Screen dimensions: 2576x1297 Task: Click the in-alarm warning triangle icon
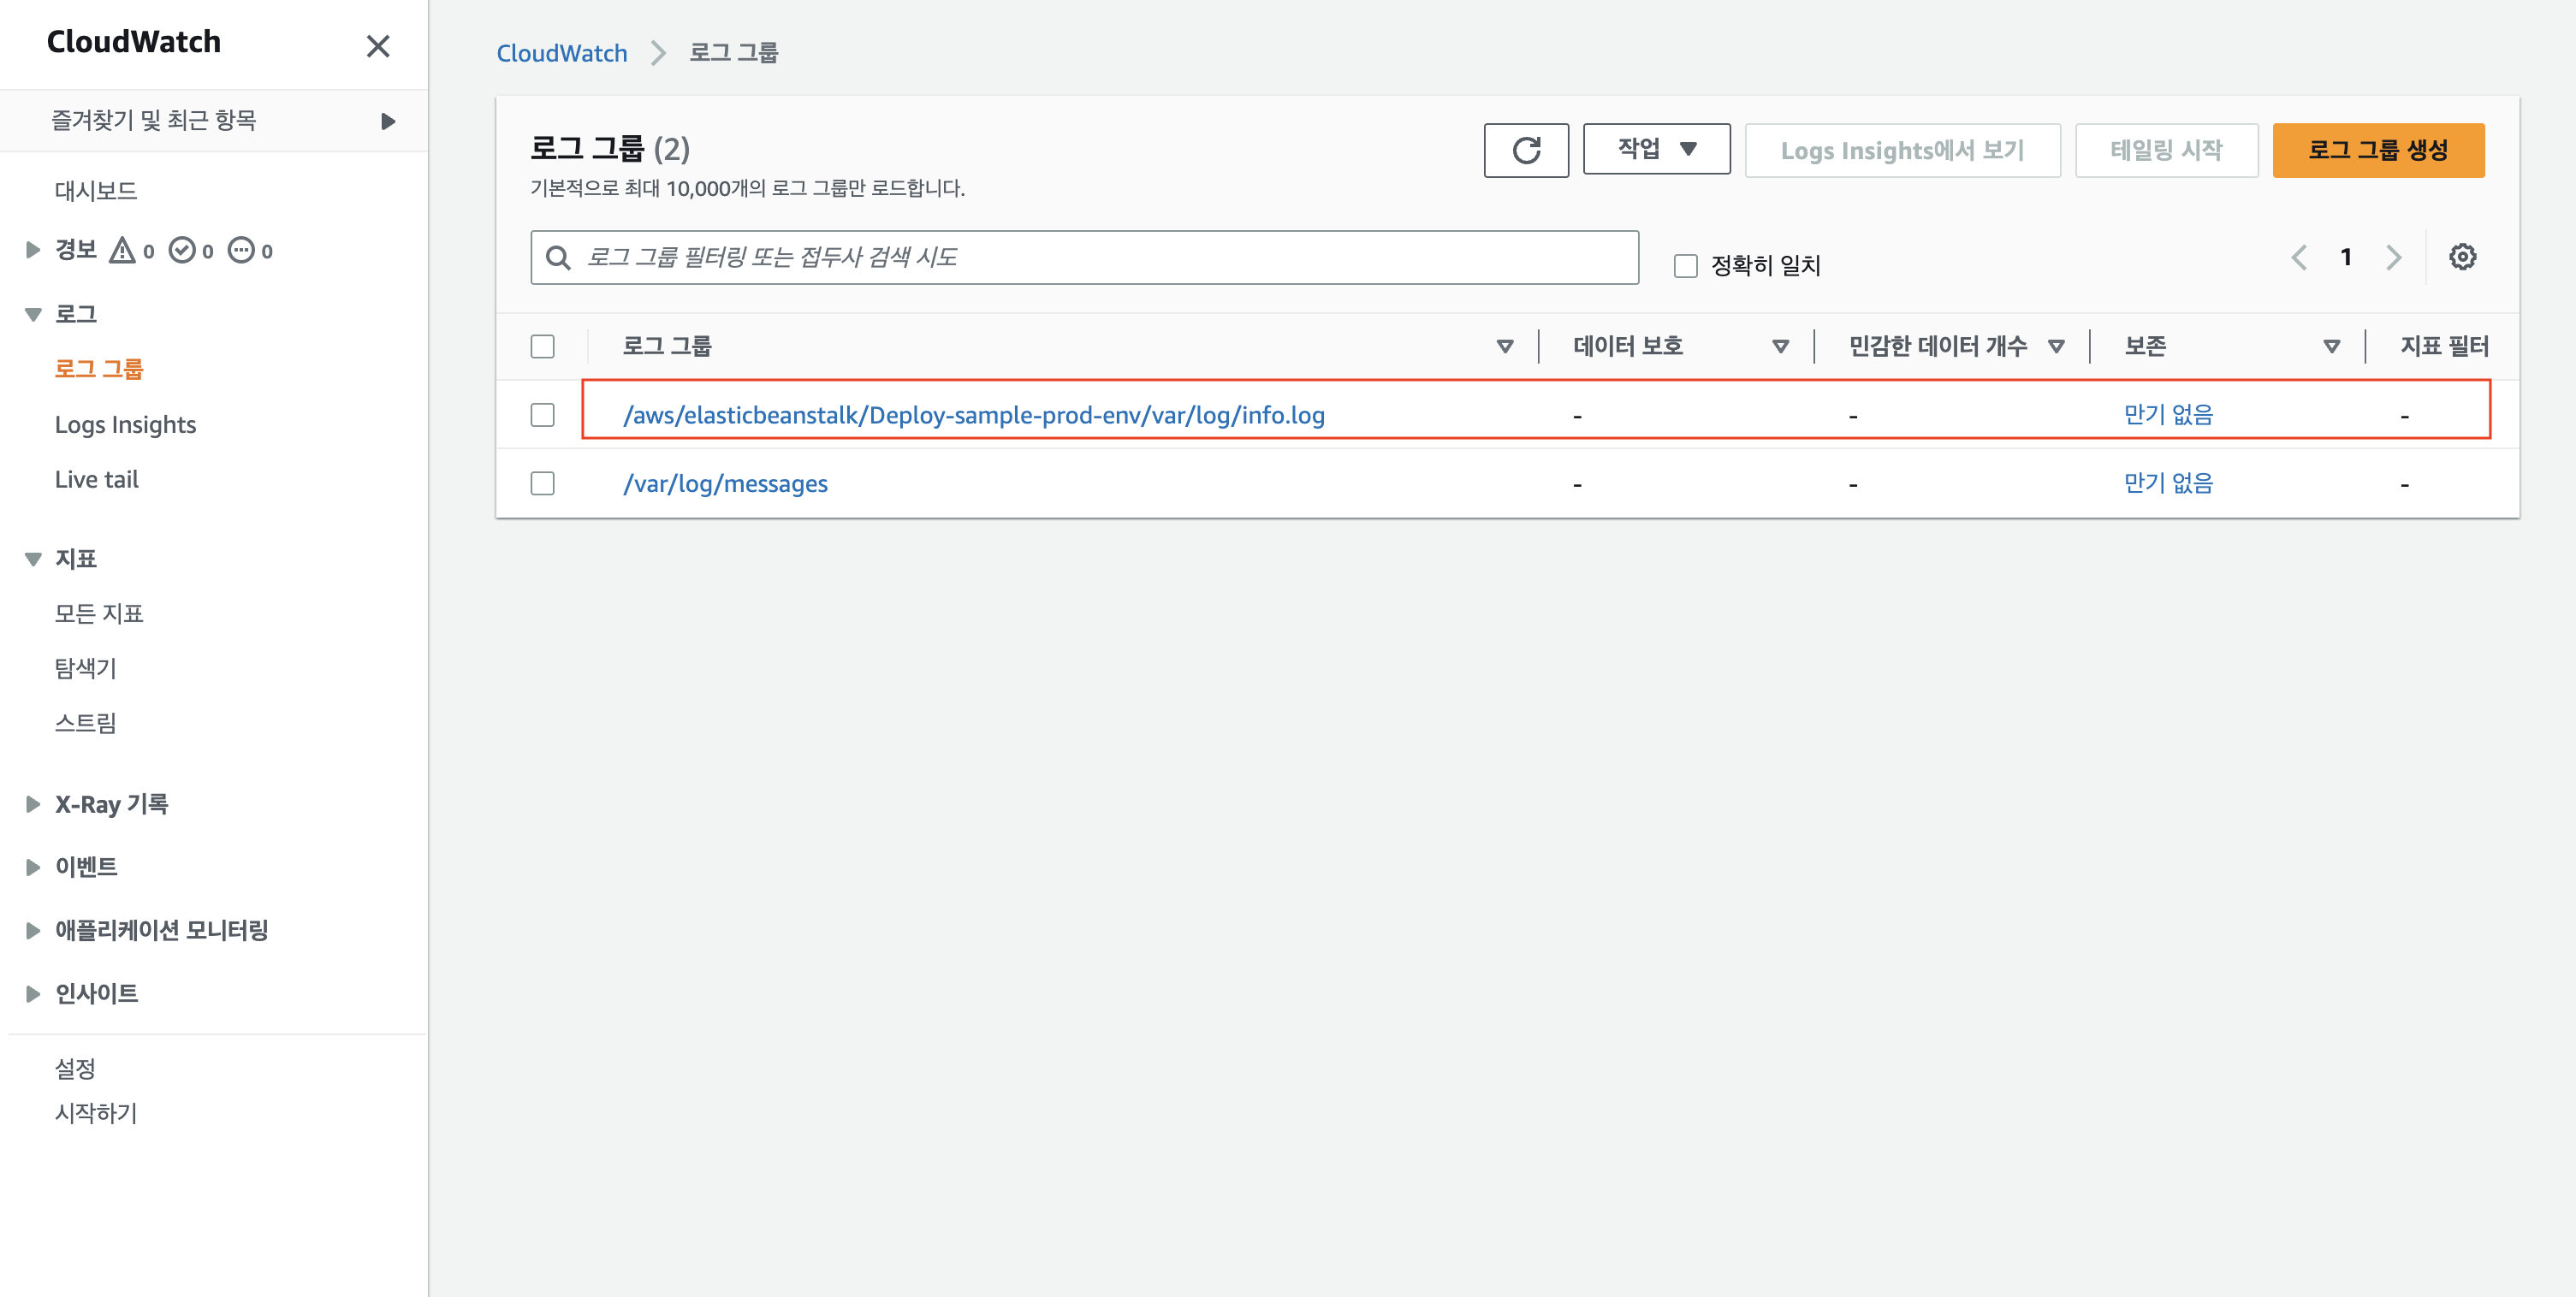(122, 250)
